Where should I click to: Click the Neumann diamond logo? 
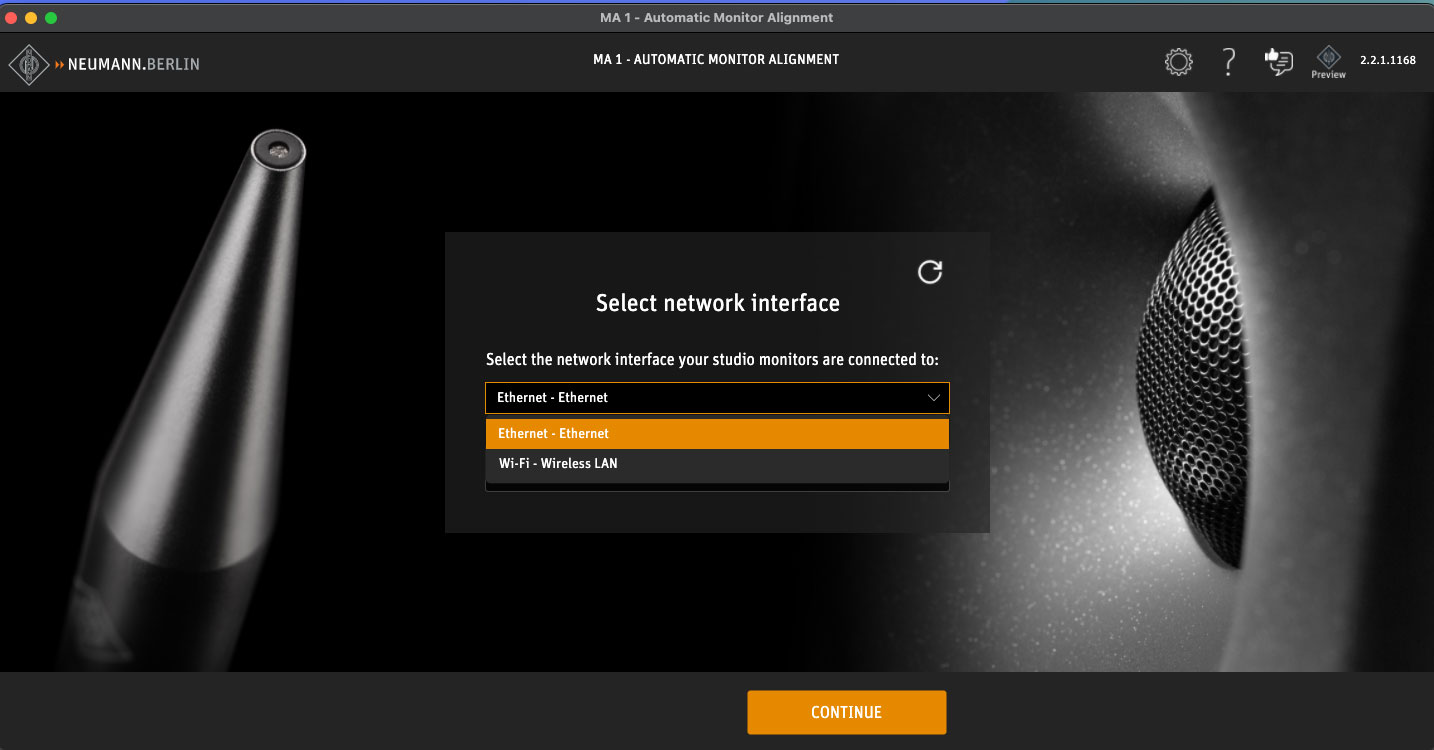[x=29, y=64]
